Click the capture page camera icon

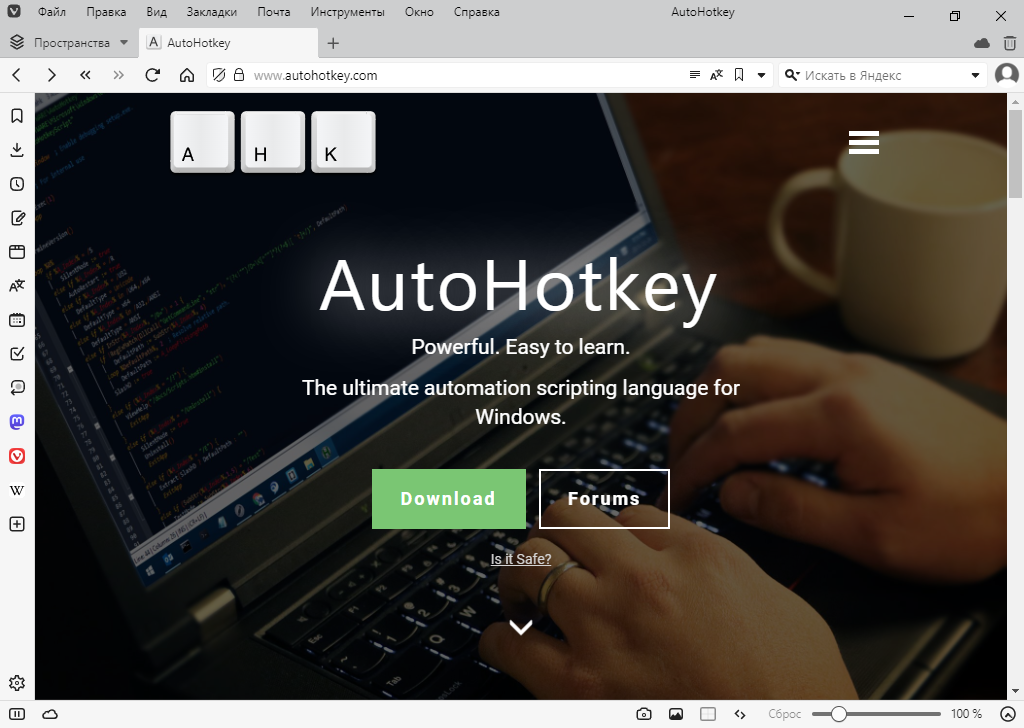[x=644, y=714]
